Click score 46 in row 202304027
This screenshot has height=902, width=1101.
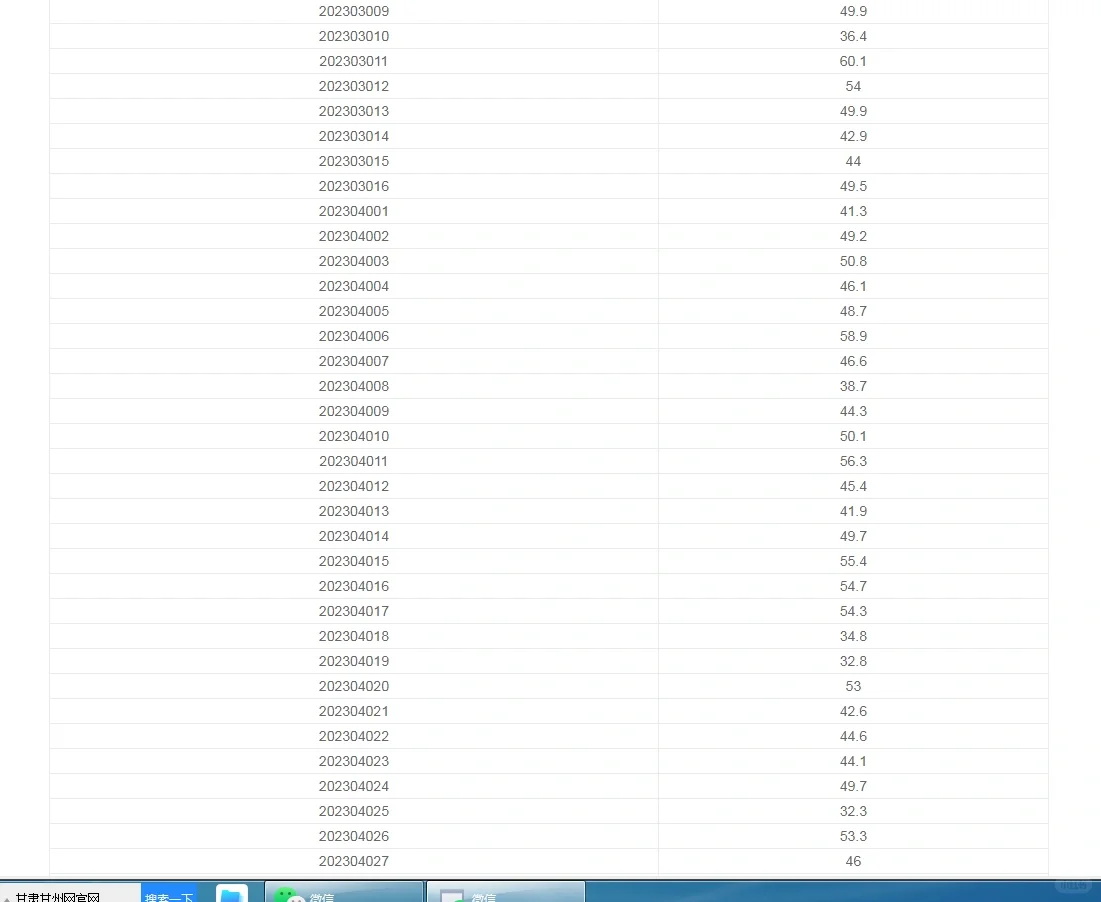(x=853, y=861)
